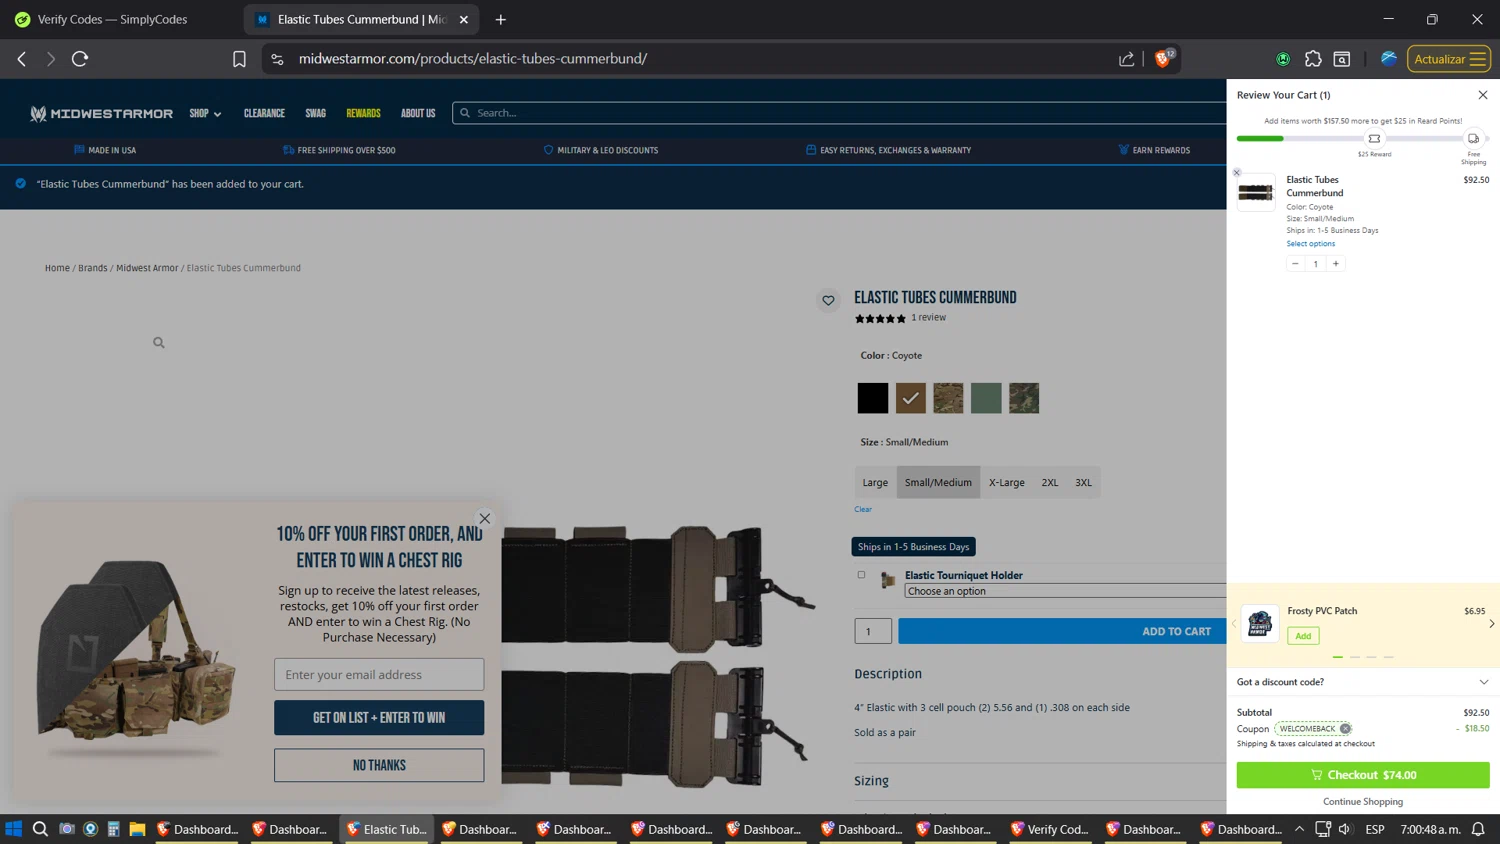This screenshot has height=844, width=1500.
Task: Click the search magnifier in site search
Action: click(465, 113)
